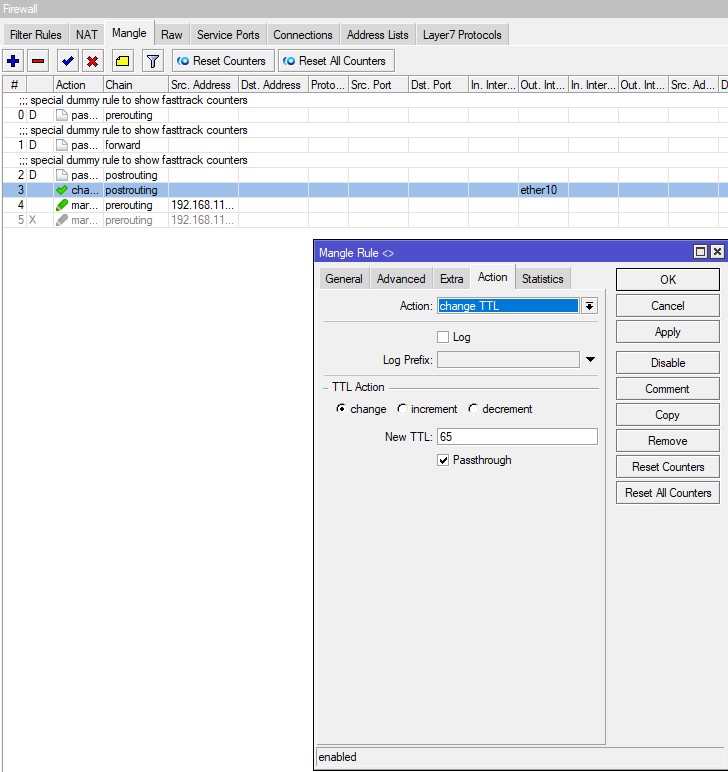Sort by the Src. Address column header
The height and width of the screenshot is (772, 728).
pyautogui.click(x=203, y=85)
